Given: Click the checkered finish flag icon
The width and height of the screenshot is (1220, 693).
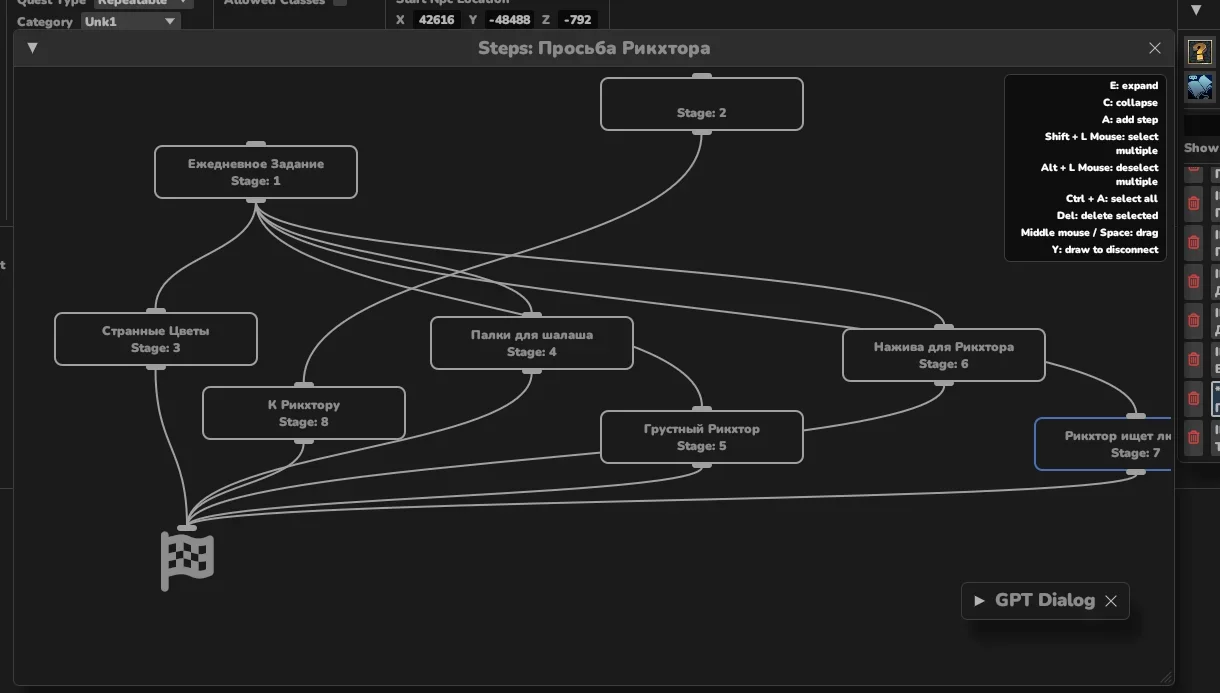Looking at the screenshot, I should pos(188,561).
